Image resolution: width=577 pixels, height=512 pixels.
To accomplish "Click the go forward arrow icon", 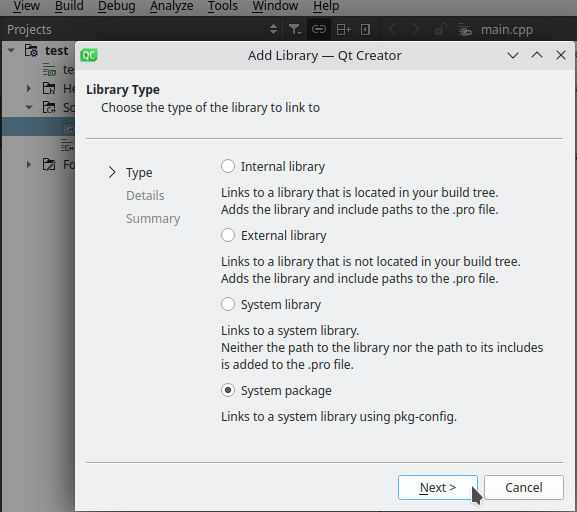I will pyautogui.click(x=415, y=29).
